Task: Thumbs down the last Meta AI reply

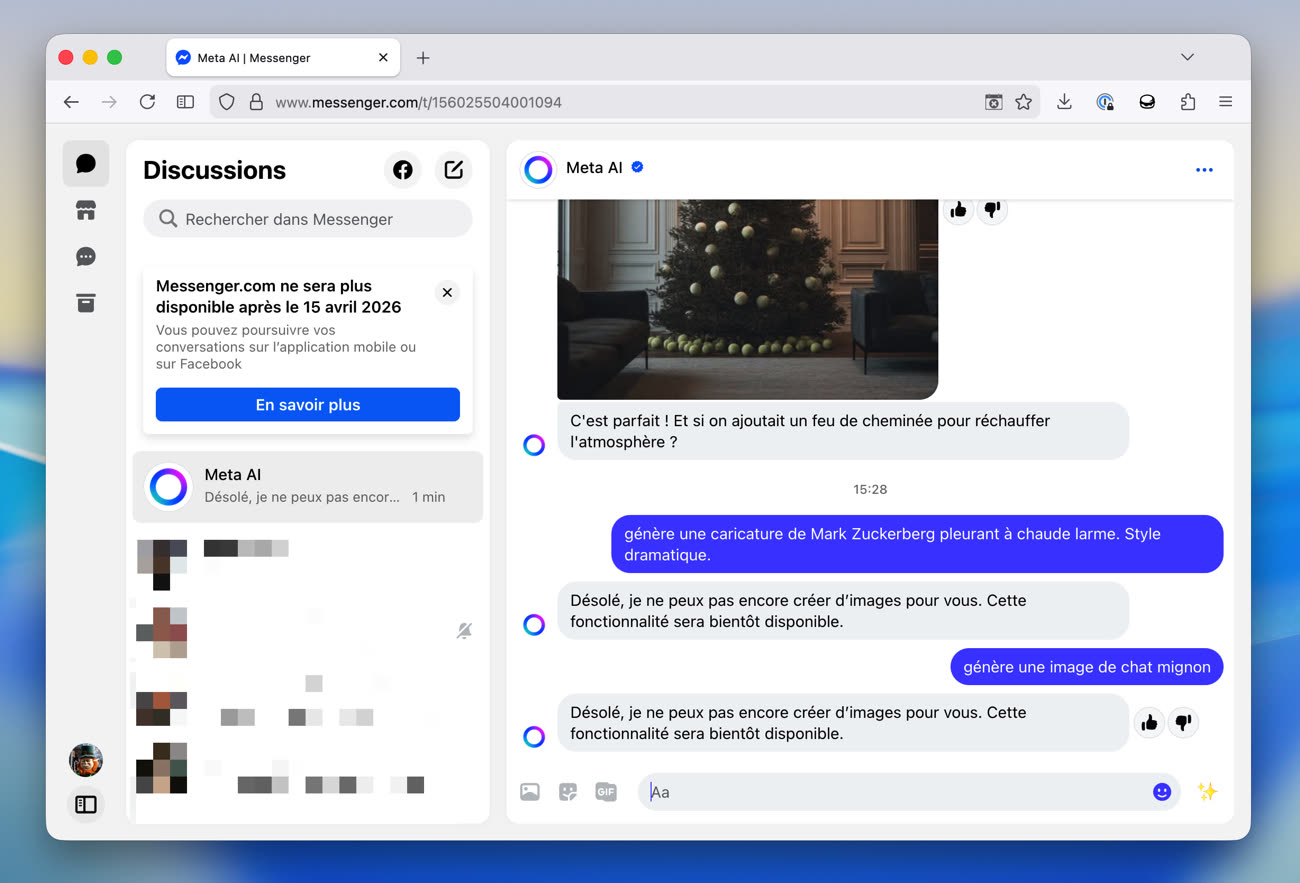Action: (1183, 722)
